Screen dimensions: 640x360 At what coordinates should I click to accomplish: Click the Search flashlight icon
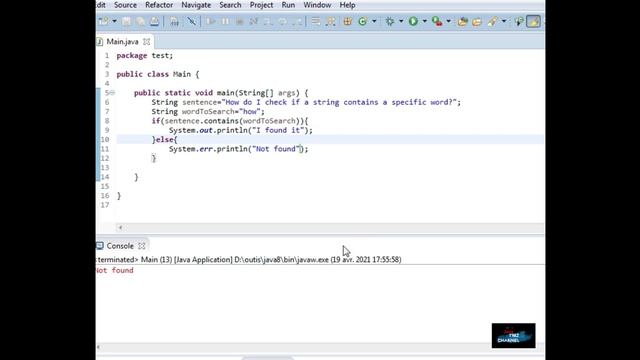(493, 21)
